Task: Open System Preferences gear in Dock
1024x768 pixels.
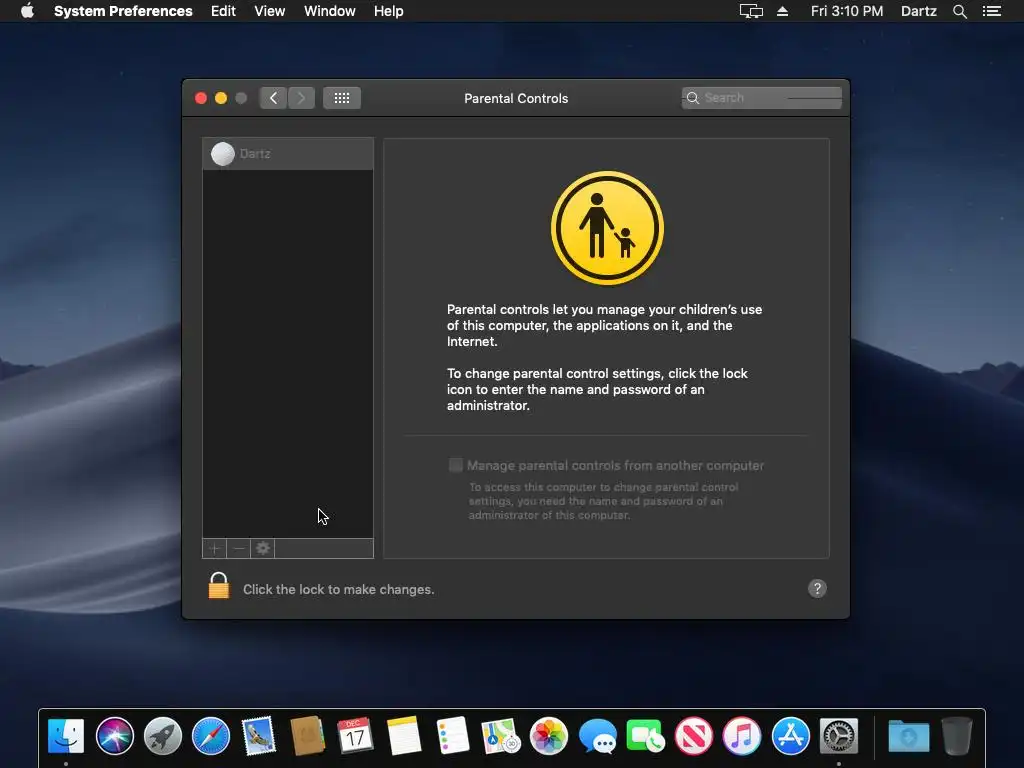Action: click(839, 736)
